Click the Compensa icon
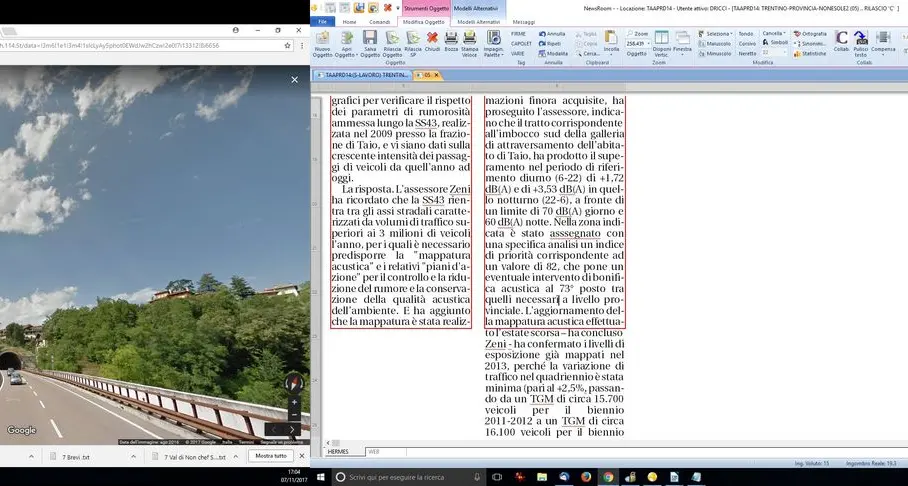The height and width of the screenshot is (486, 908). click(883, 42)
